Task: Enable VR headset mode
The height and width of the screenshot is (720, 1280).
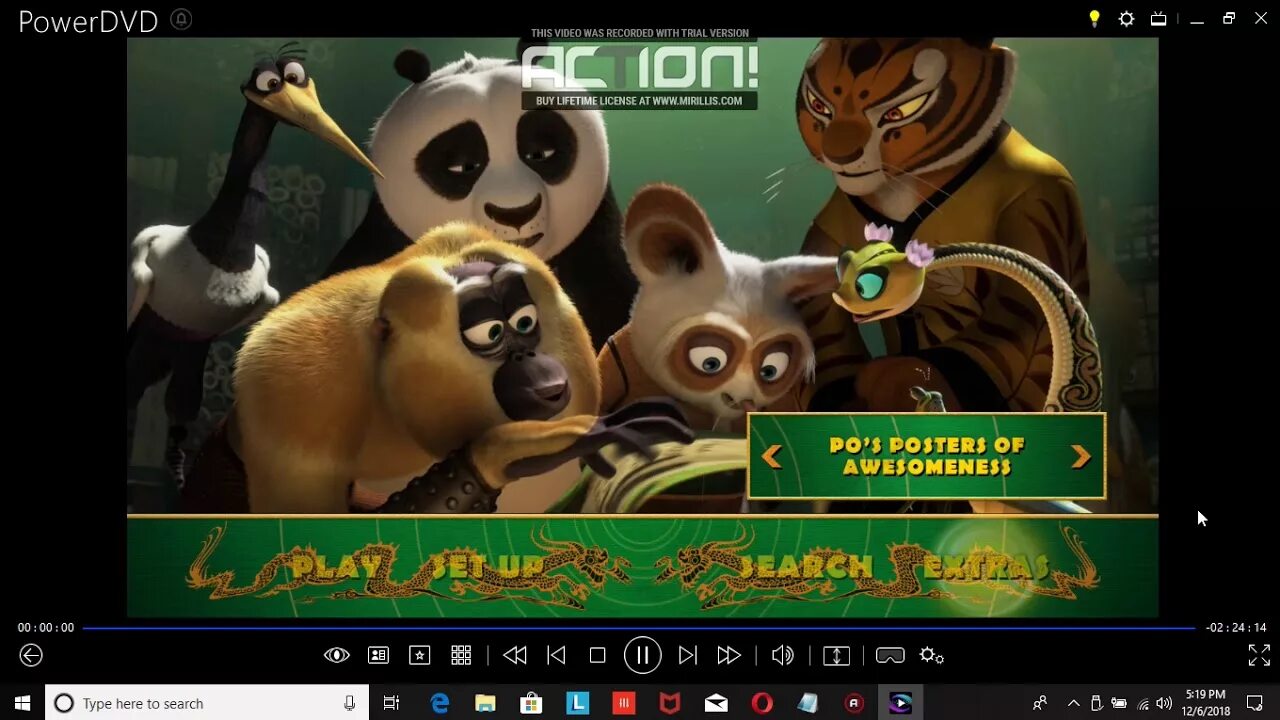Action: [x=890, y=655]
